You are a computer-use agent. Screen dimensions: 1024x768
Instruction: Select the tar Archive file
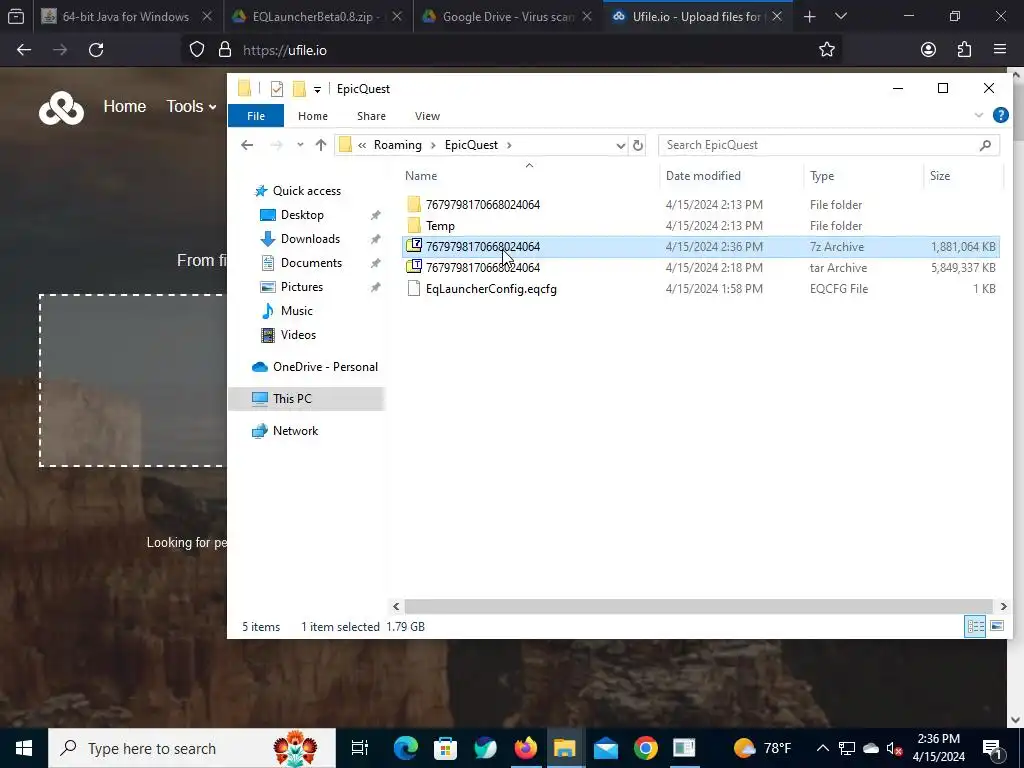pos(700,268)
